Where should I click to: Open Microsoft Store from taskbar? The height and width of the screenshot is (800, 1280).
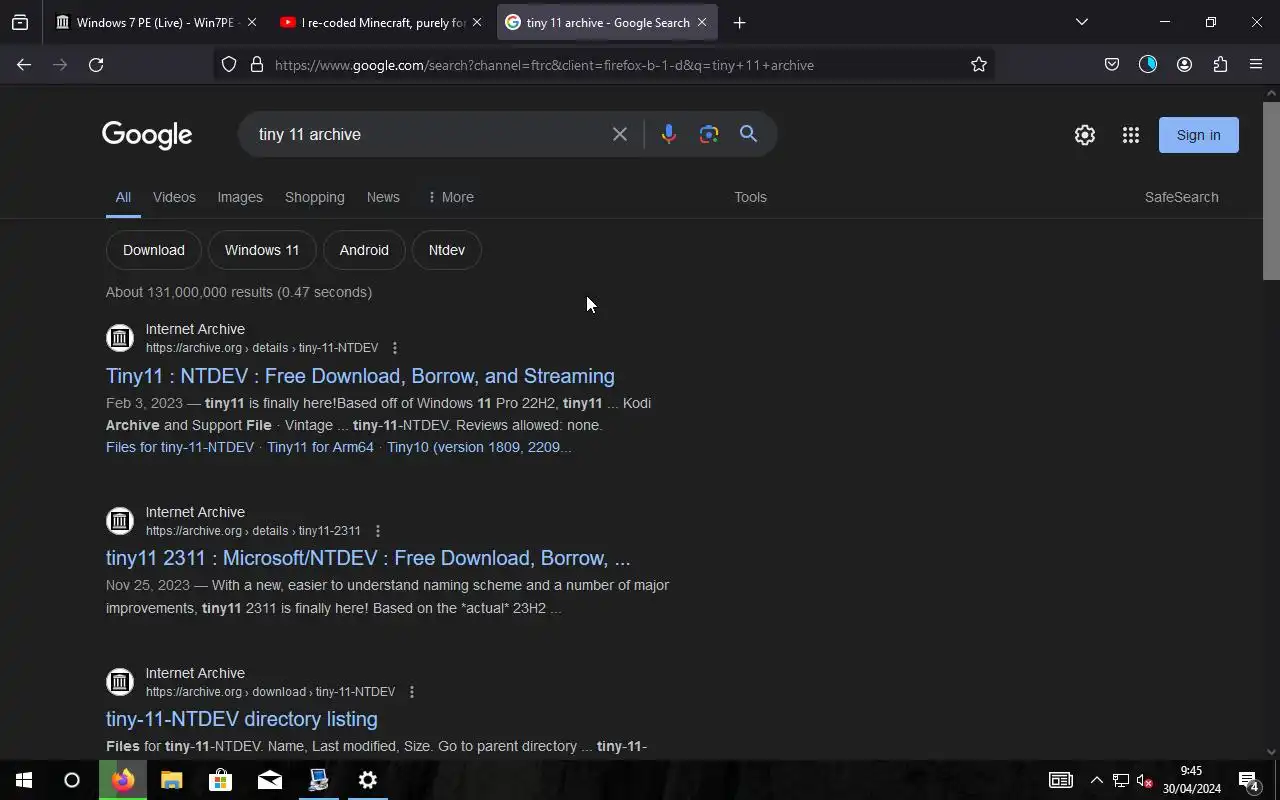pyautogui.click(x=220, y=780)
